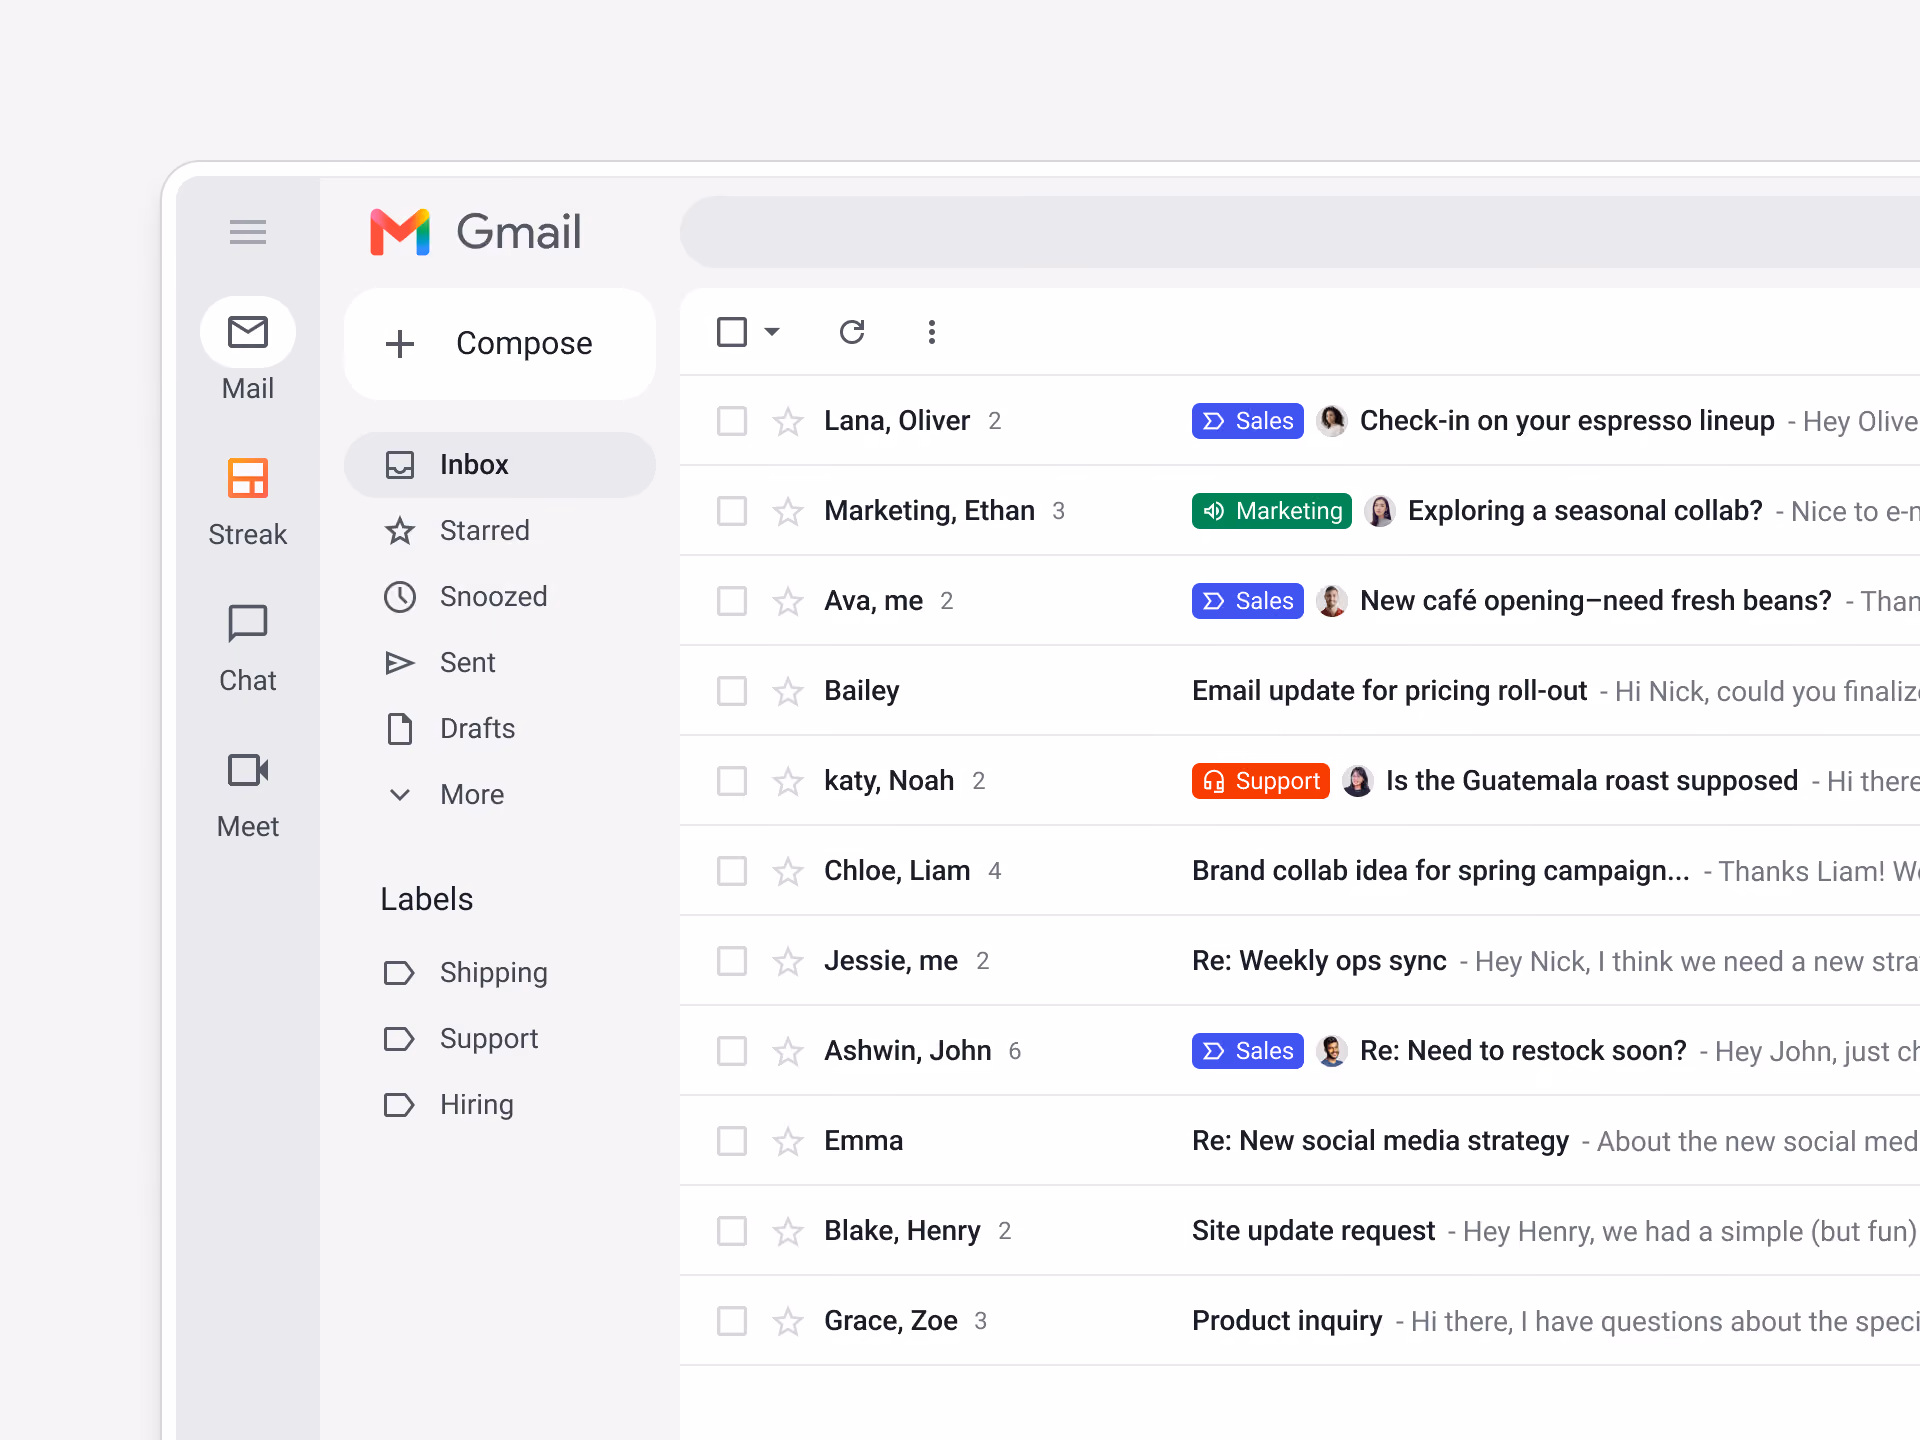Screen dimensions: 1920x1440
Task: Star the Lana, Oliver email
Action: pyautogui.click(x=788, y=421)
